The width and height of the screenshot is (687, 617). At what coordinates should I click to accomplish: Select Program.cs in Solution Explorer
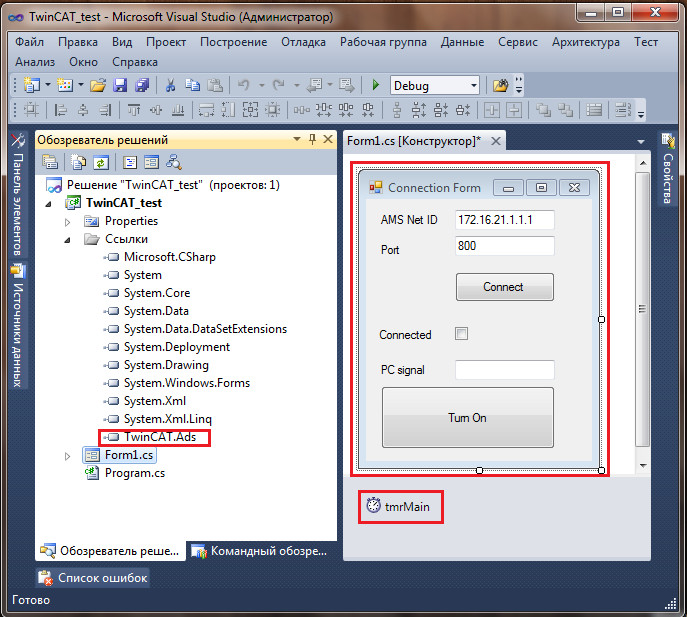point(135,473)
